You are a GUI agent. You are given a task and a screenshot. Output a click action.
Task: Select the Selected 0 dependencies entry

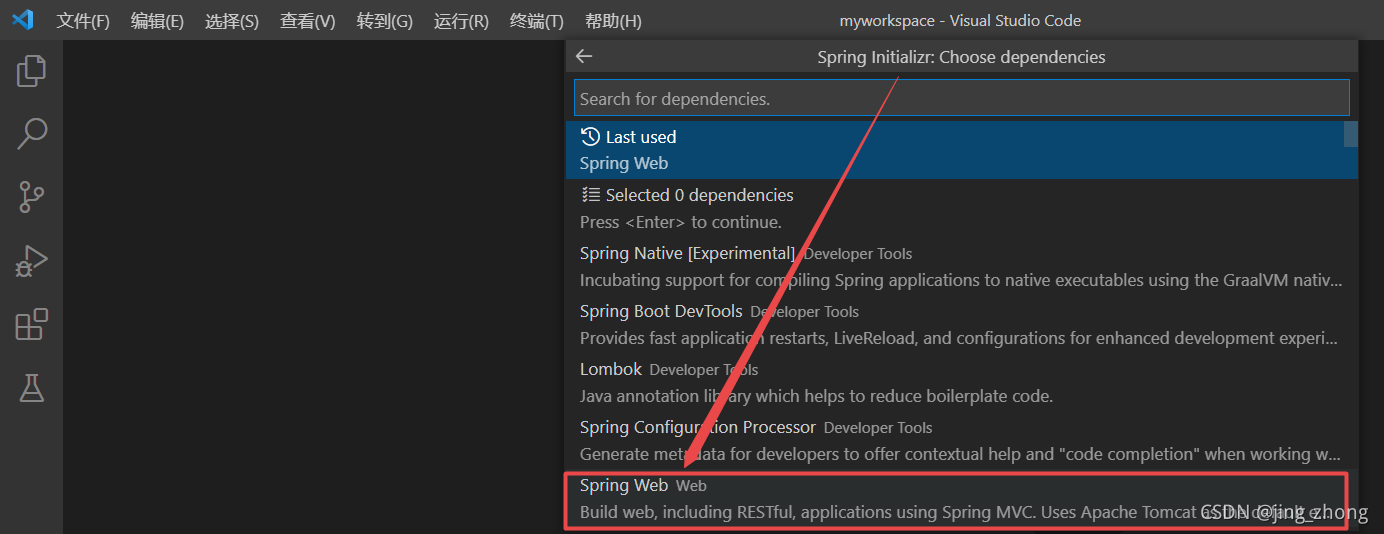pyautogui.click(x=961, y=208)
